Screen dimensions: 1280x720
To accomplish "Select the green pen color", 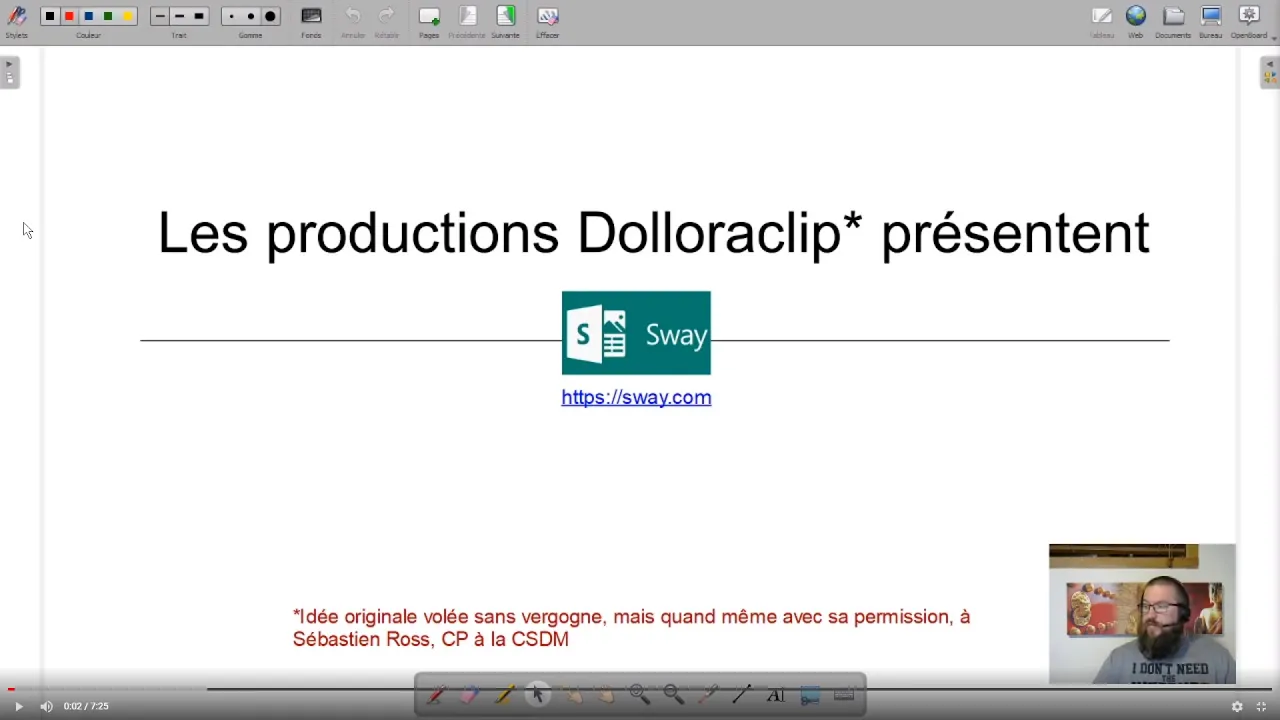I will (x=108, y=16).
